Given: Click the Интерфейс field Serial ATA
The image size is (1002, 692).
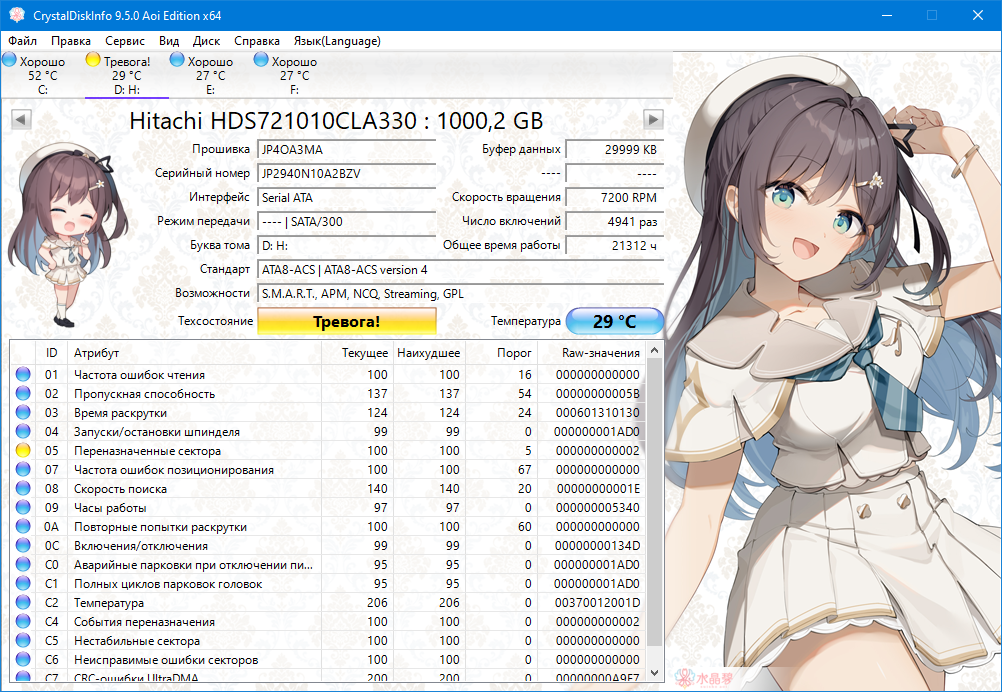Looking at the screenshot, I should coord(346,197).
